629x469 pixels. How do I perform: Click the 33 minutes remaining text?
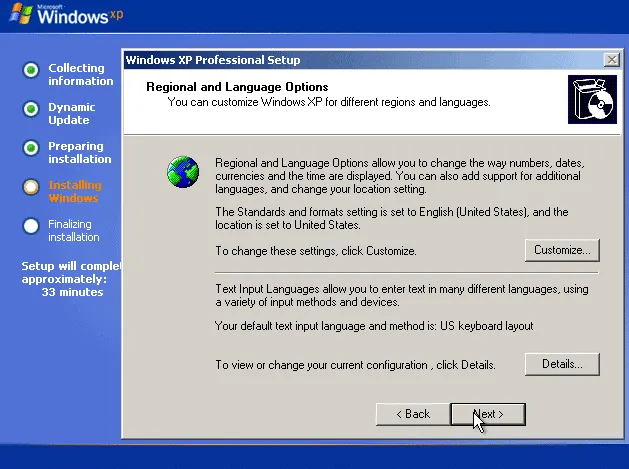pos(72,292)
